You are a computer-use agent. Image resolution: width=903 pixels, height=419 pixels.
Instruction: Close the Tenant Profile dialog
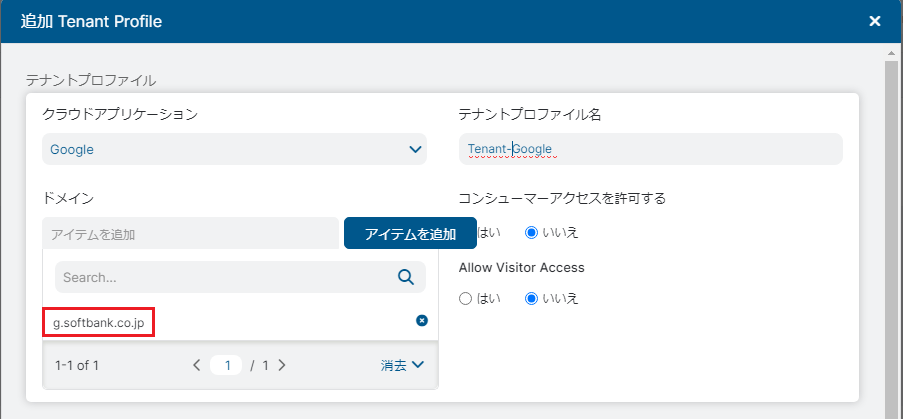[874, 21]
